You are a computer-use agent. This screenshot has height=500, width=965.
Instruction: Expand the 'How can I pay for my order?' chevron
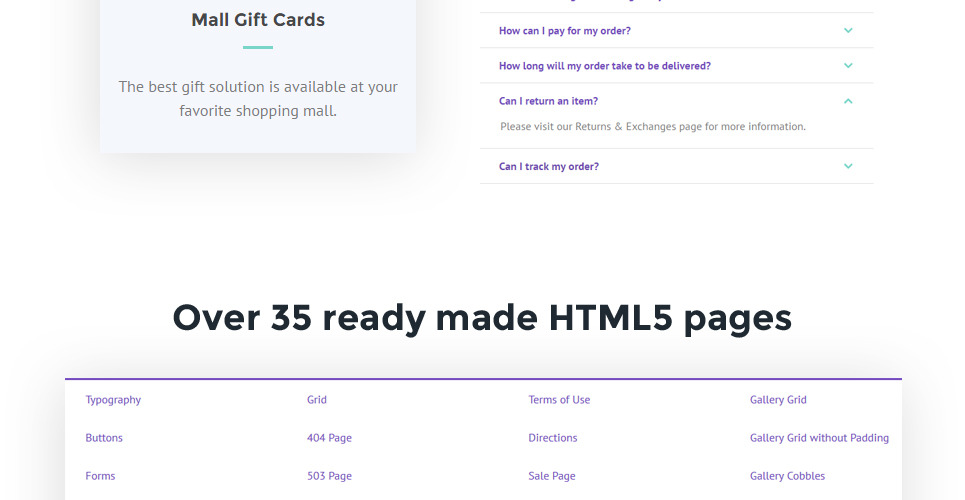848,31
